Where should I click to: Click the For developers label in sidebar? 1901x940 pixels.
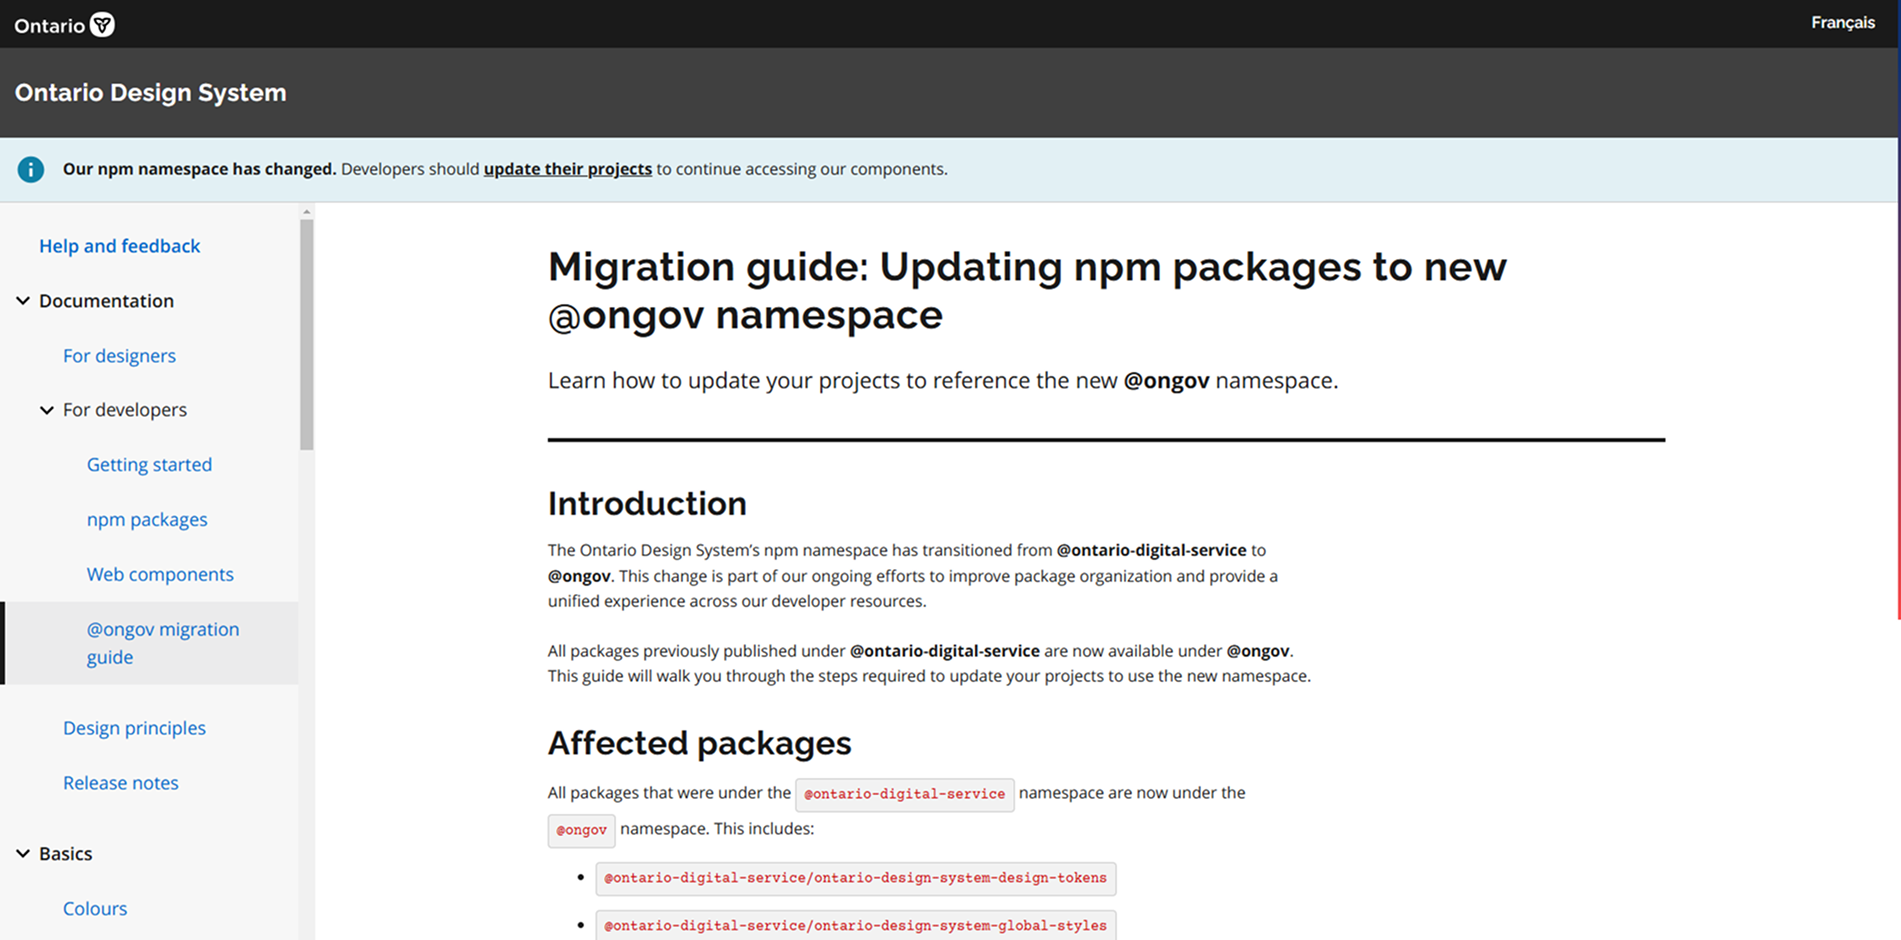[x=125, y=410]
